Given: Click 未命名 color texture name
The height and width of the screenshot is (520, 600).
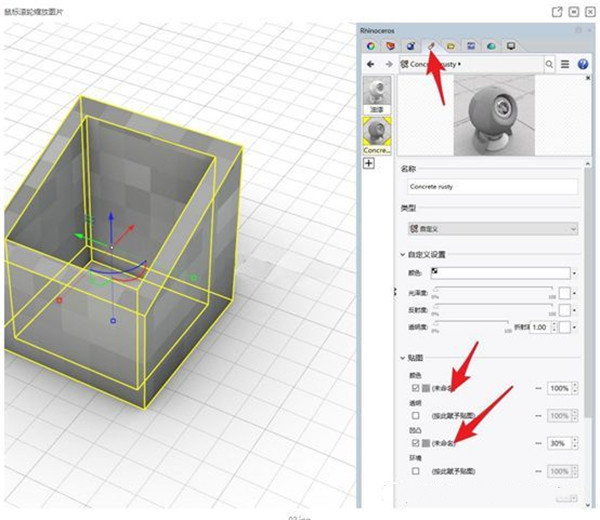Looking at the screenshot, I should click(442, 388).
